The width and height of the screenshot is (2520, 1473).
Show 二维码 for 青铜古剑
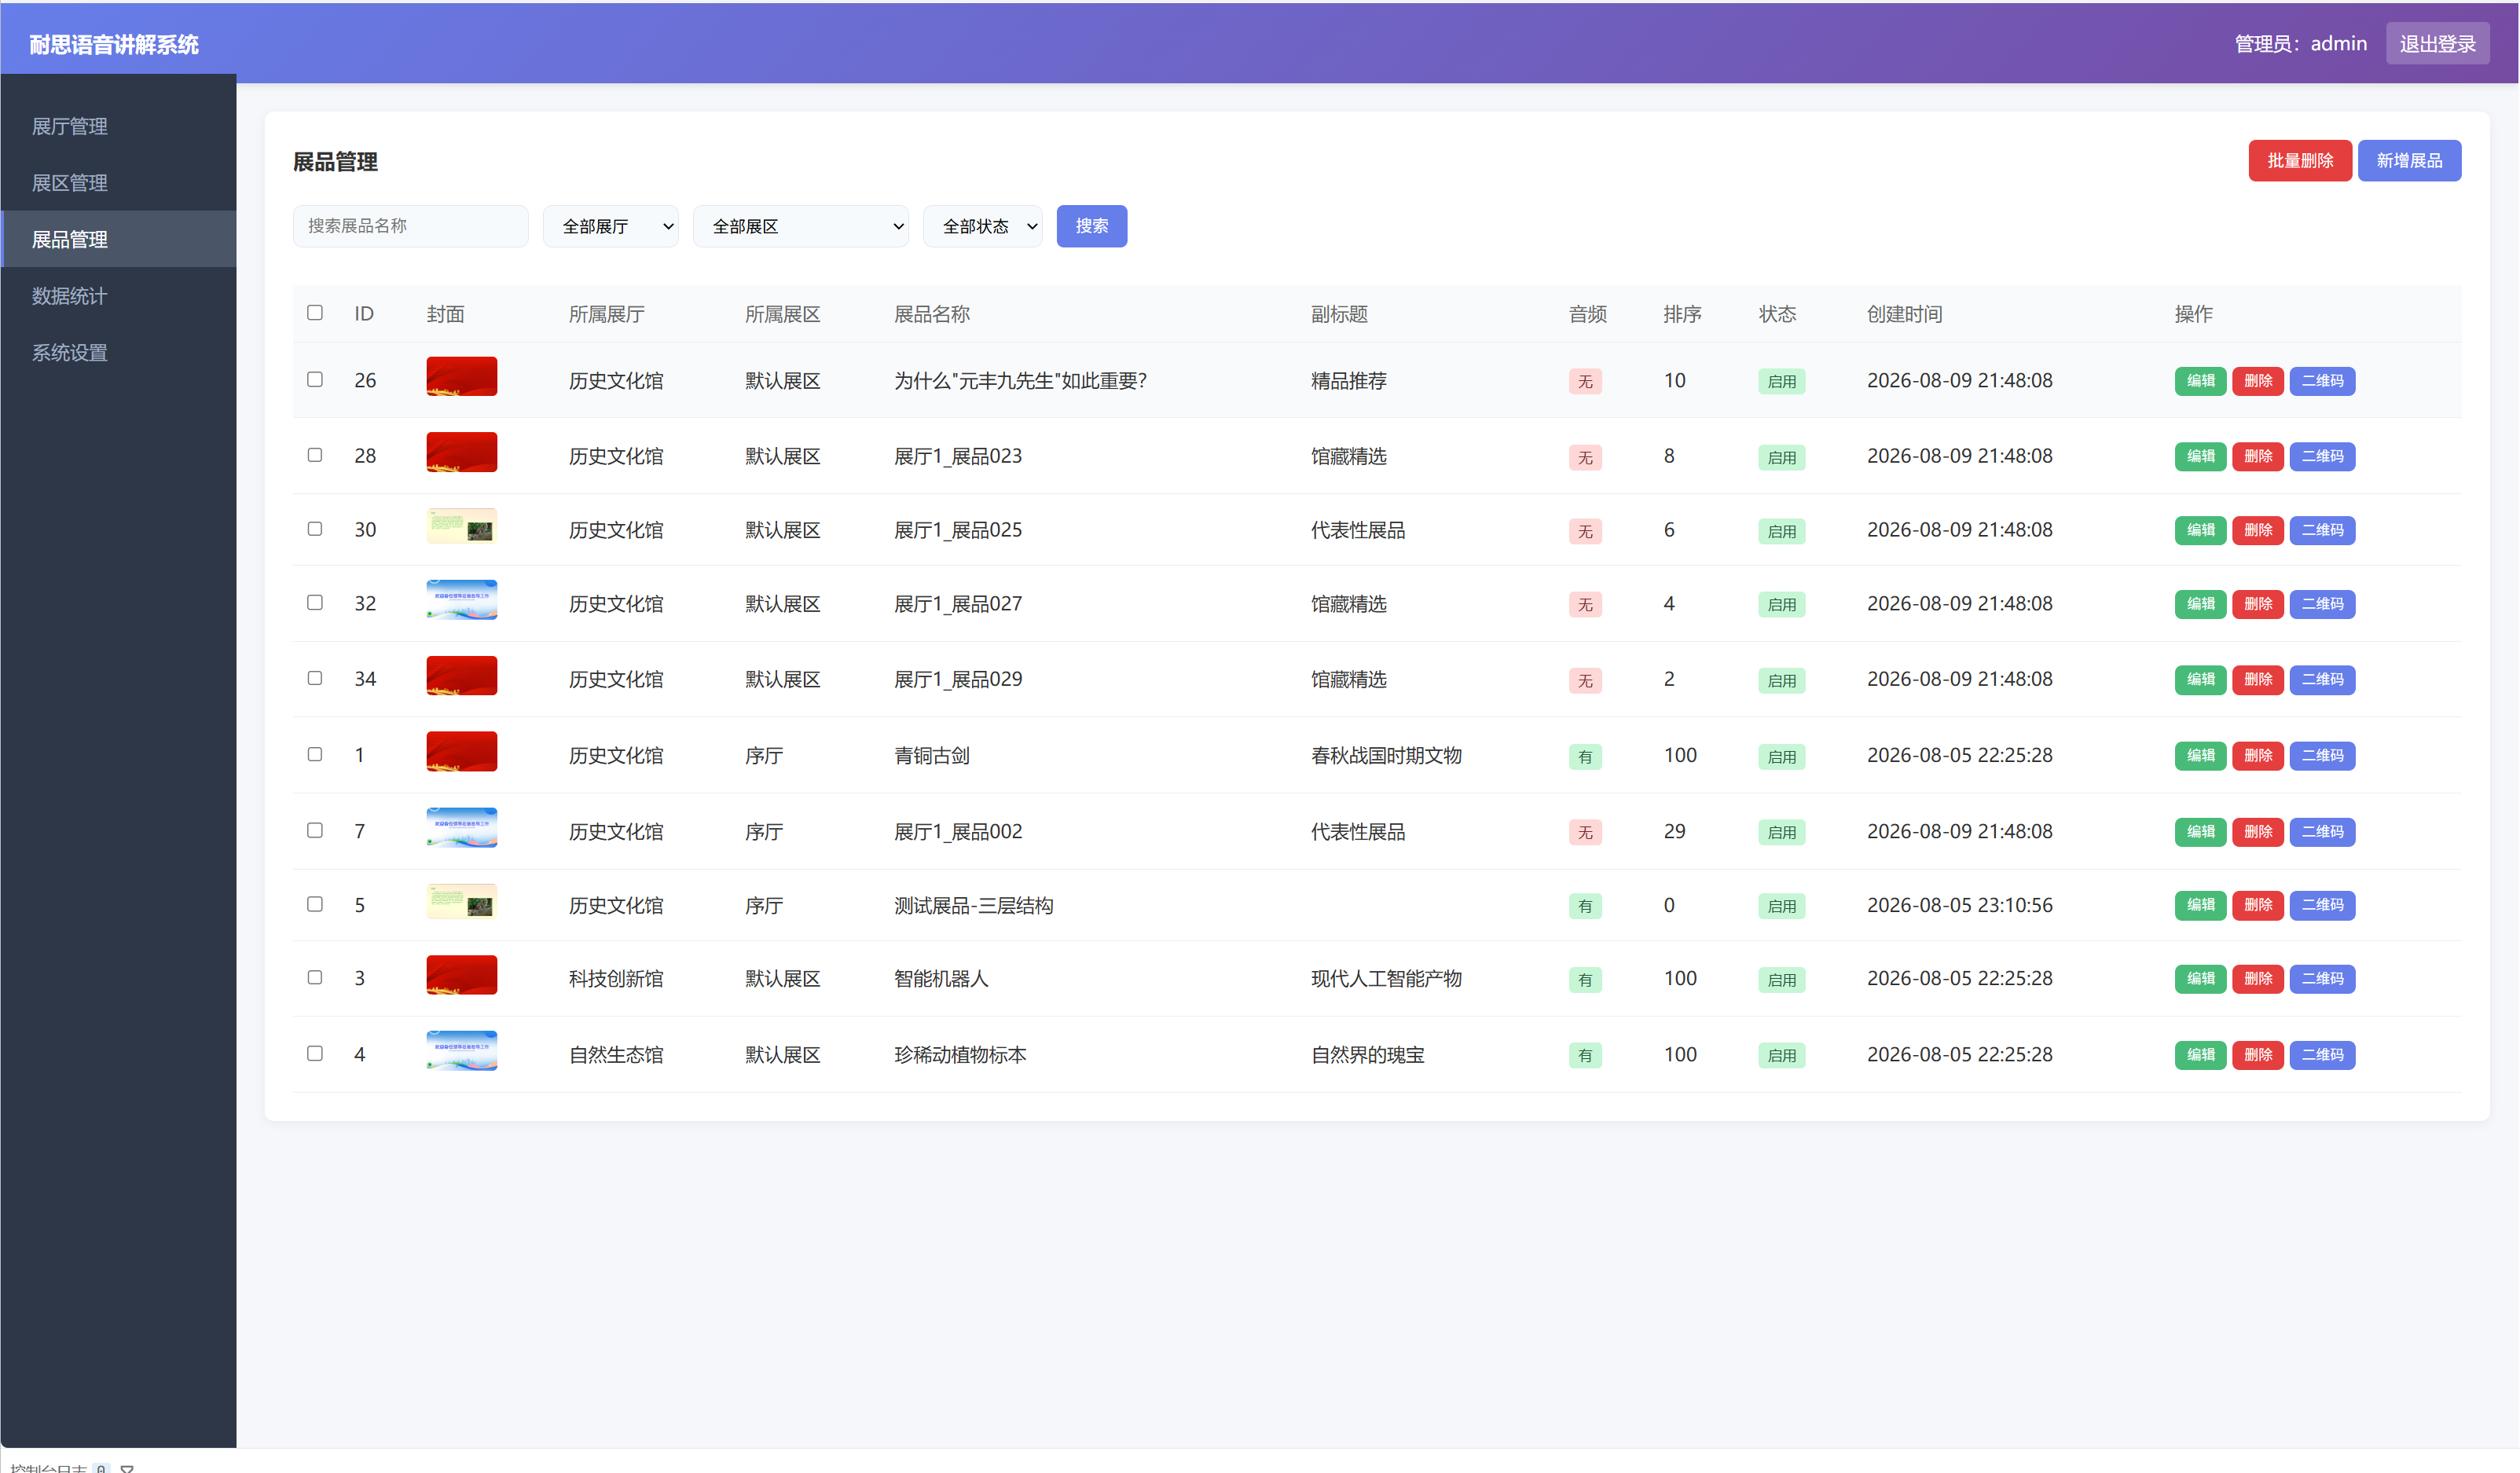point(2322,755)
